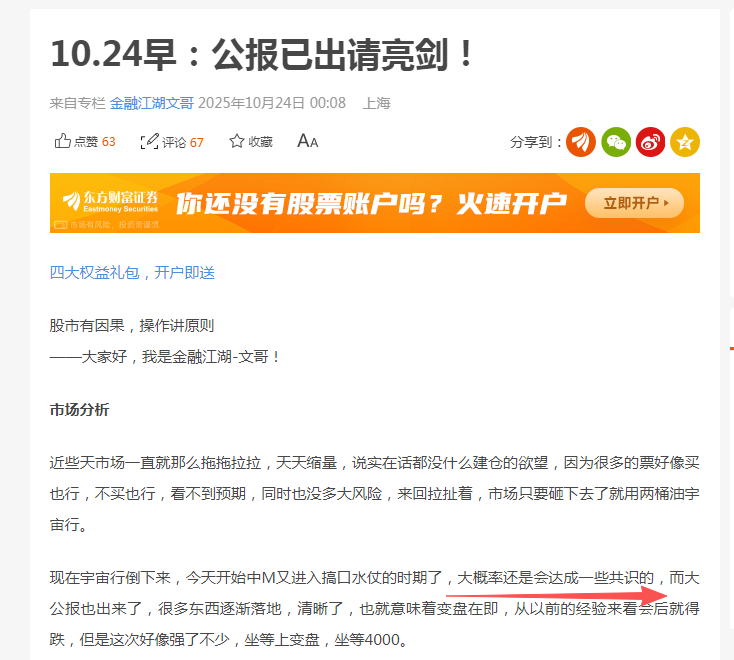Open the 四大权益礼包，开户即送 link
The width and height of the screenshot is (734, 660).
(x=132, y=272)
